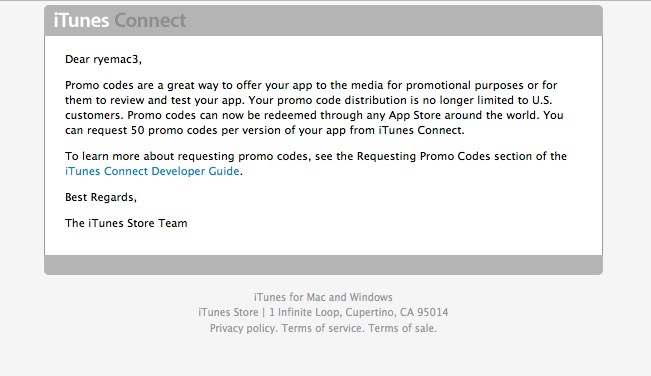
Task: Click 'To learn more about requesting promo codes' line
Action: 316,156
